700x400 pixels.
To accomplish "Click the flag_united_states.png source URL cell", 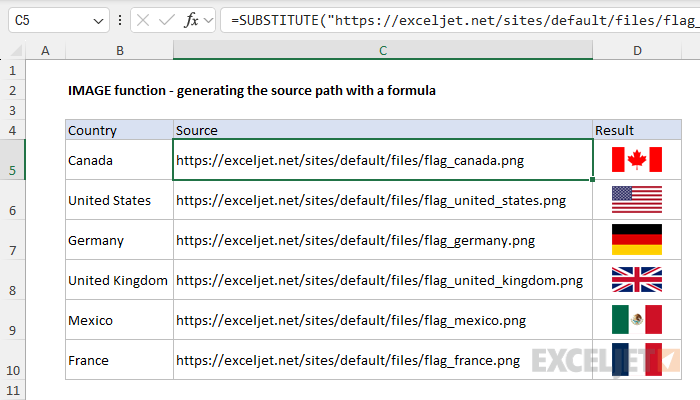I will click(x=383, y=200).
